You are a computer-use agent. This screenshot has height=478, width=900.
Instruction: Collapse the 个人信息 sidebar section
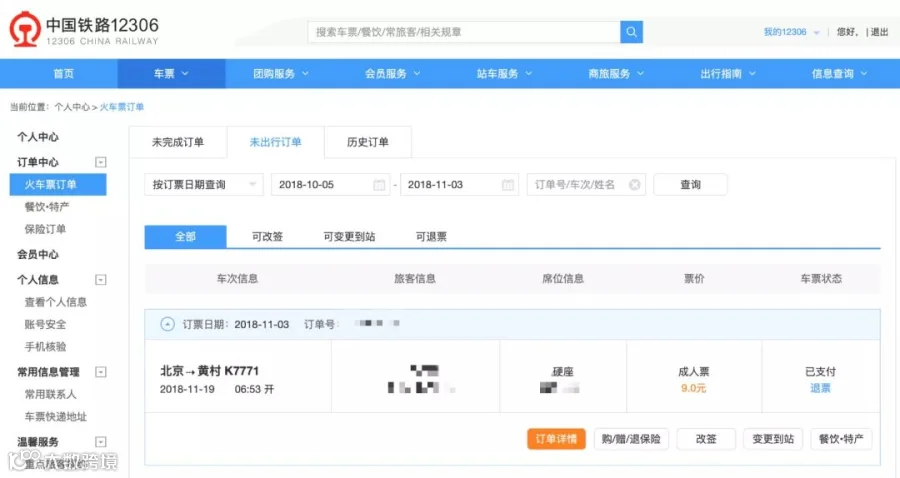point(100,280)
